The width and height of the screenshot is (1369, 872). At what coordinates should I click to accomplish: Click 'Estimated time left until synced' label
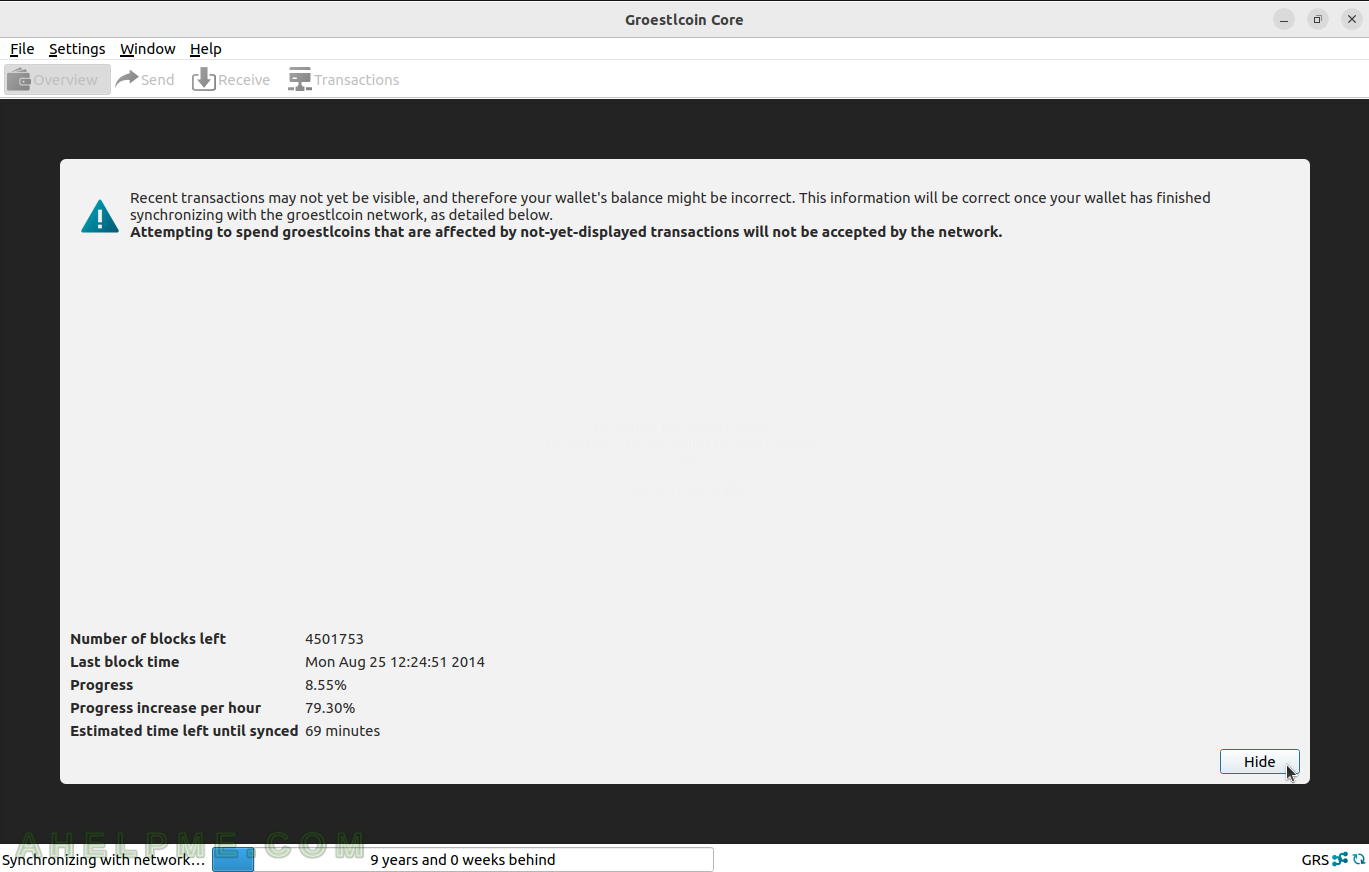coord(184,731)
